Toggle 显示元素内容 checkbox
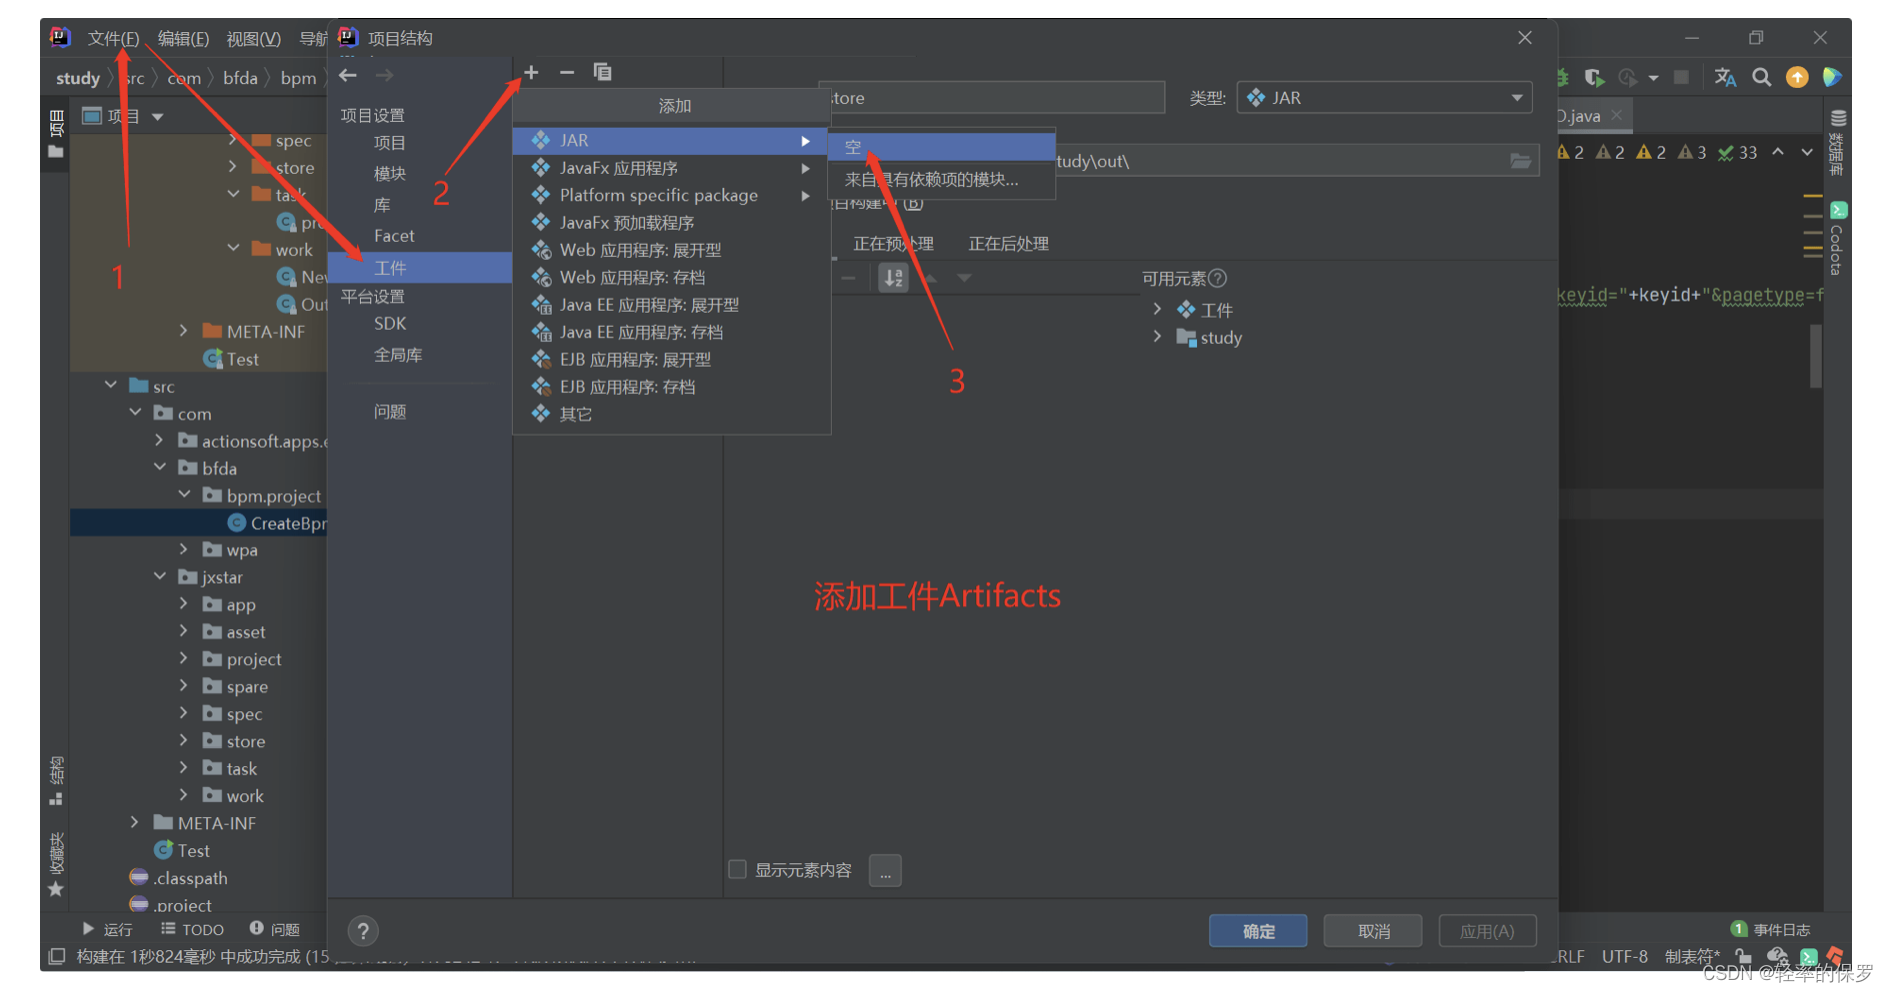This screenshot has width=1888, height=992. pos(737,869)
